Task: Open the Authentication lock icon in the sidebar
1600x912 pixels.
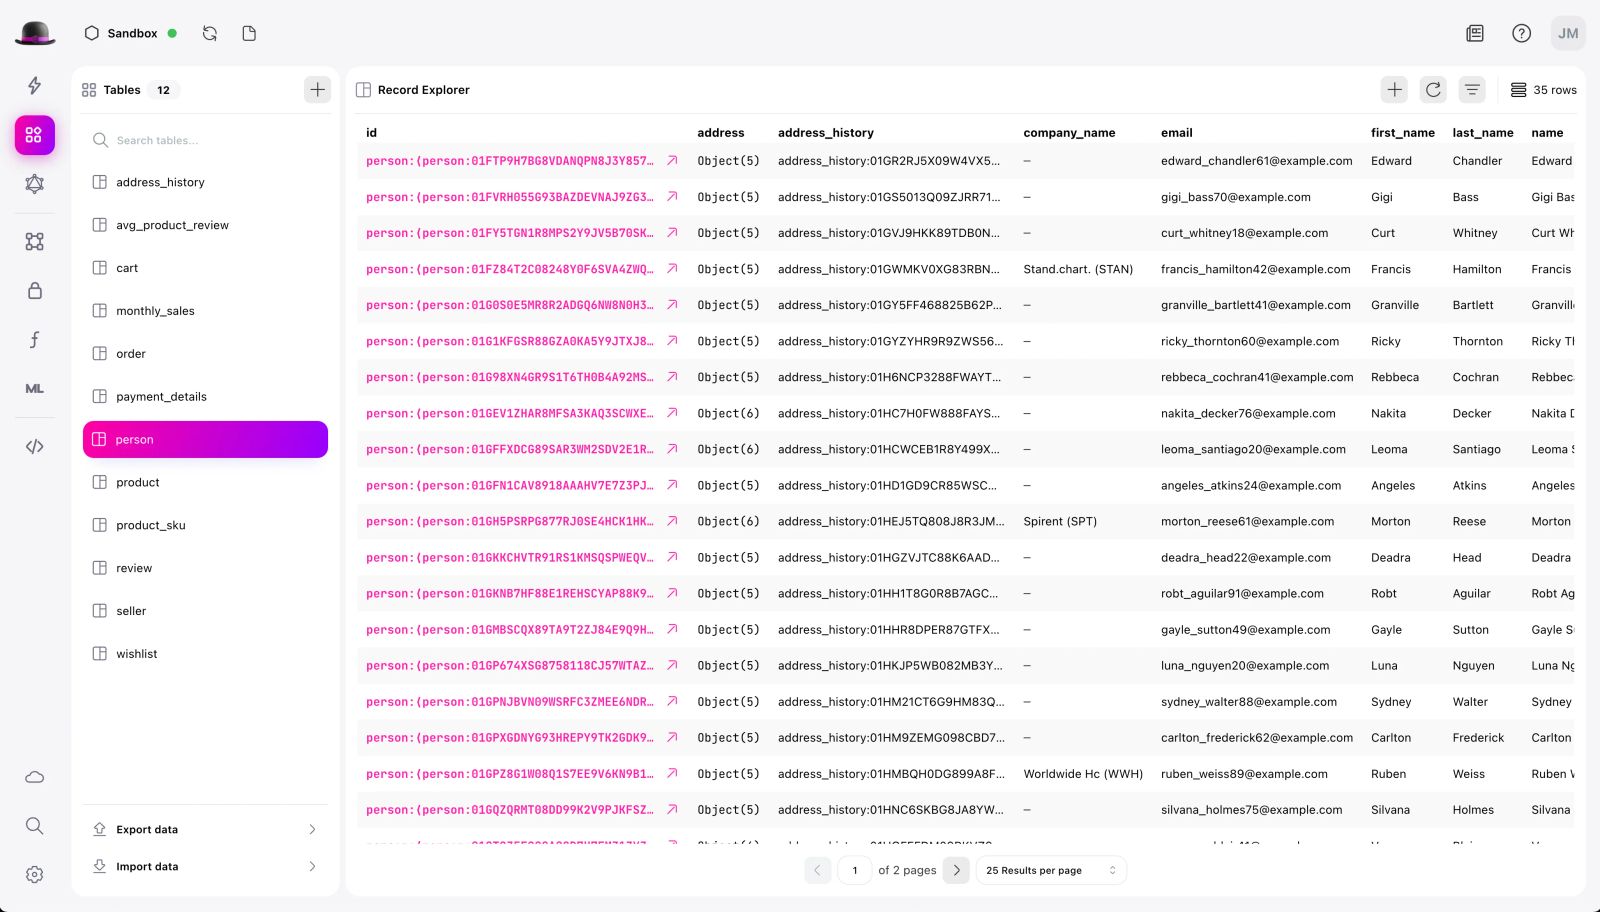Action: pyautogui.click(x=34, y=291)
